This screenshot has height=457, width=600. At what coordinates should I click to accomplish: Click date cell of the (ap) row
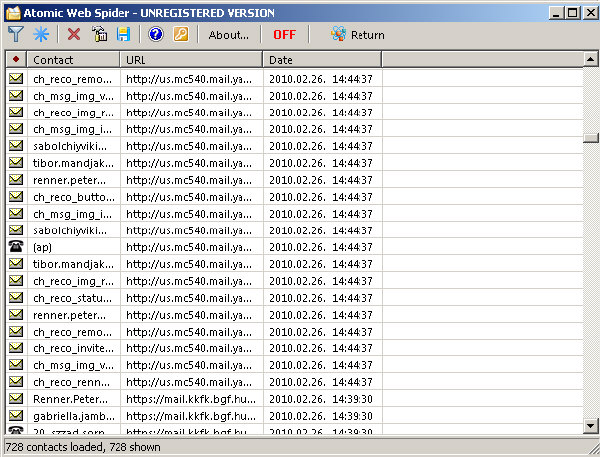tap(321, 247)
